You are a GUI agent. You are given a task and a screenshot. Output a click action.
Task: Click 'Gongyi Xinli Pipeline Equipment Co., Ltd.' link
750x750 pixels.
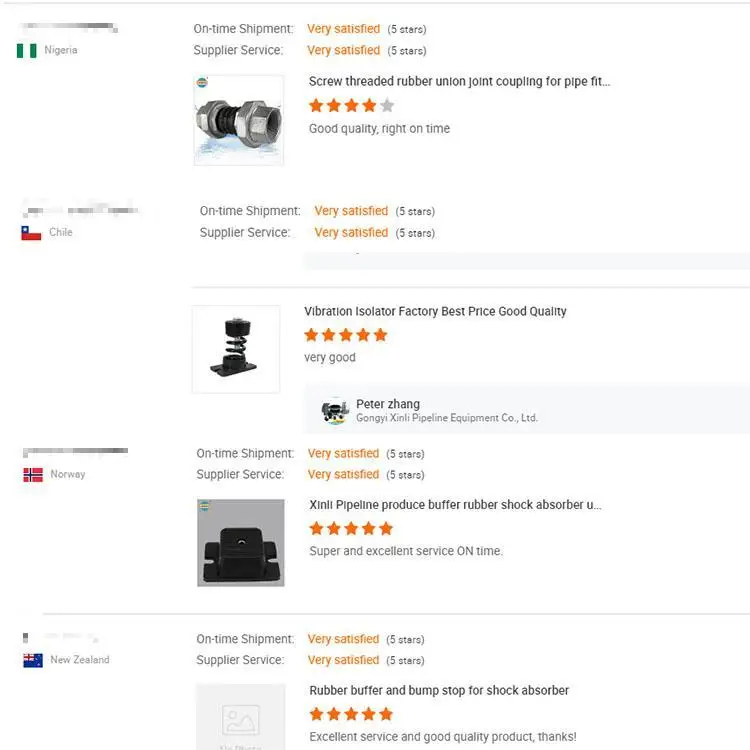(x=447, y=418)
